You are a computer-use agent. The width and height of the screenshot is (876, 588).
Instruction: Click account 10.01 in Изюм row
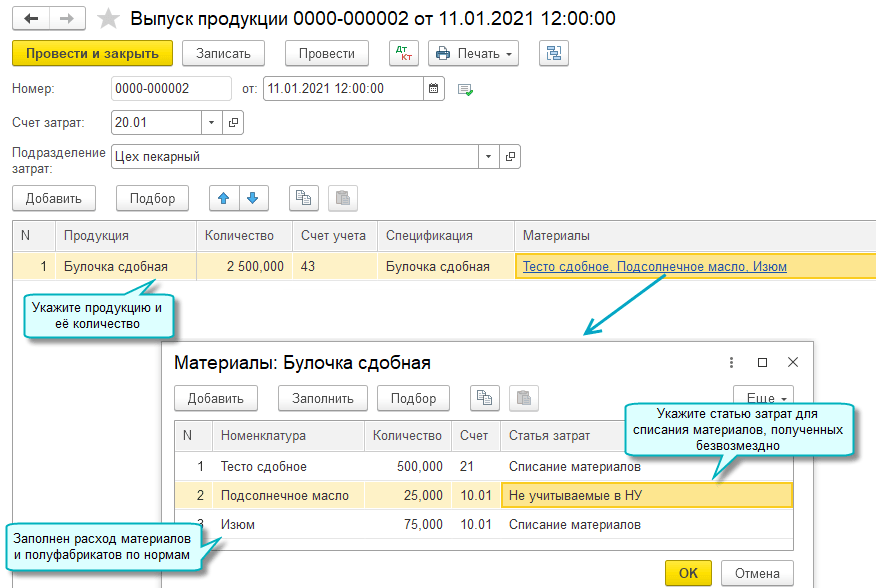pyautogui.click(x=476, y=524)
